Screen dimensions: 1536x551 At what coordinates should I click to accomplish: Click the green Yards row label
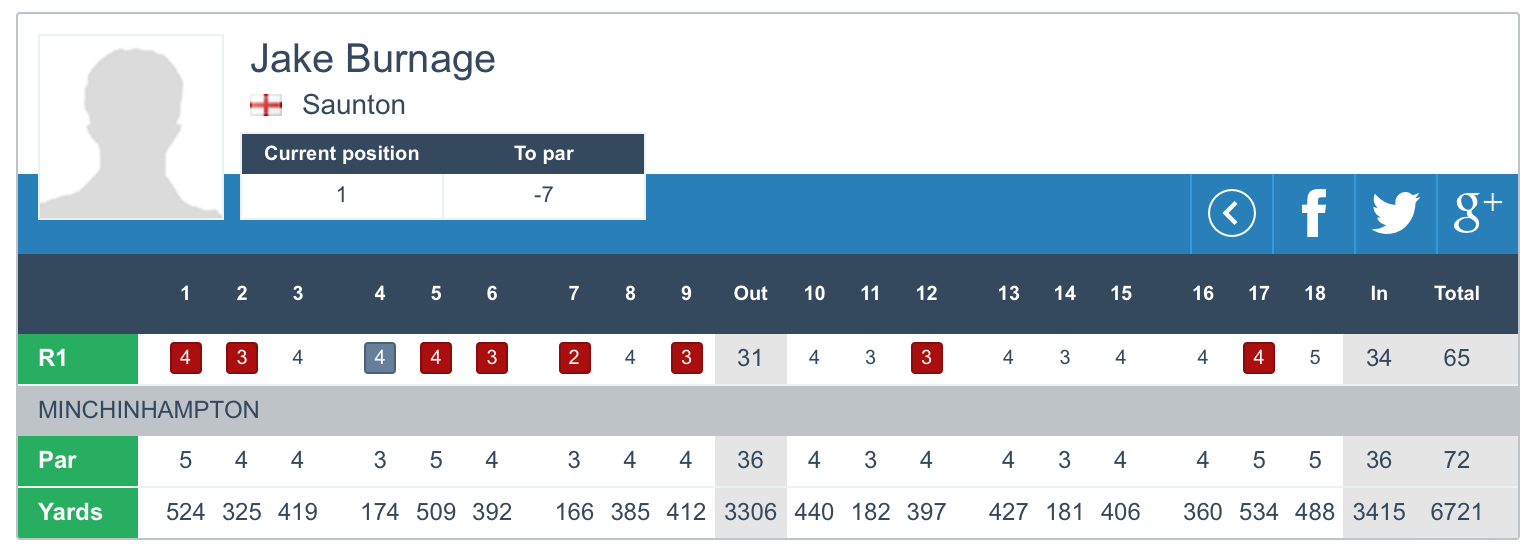(78, 512)
